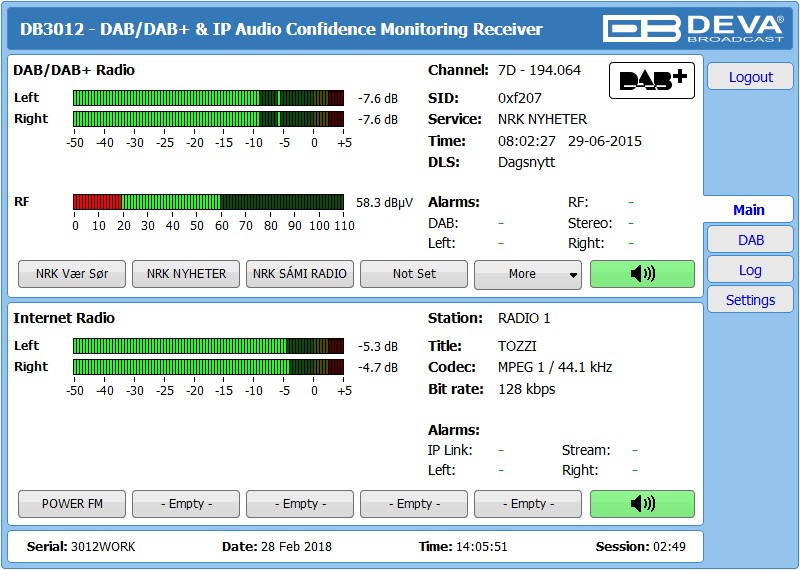Click the DAB/DAB+ Radio section heading
Image resolution: width=800 pixels, height=570 pixels.
coord(74,70)
